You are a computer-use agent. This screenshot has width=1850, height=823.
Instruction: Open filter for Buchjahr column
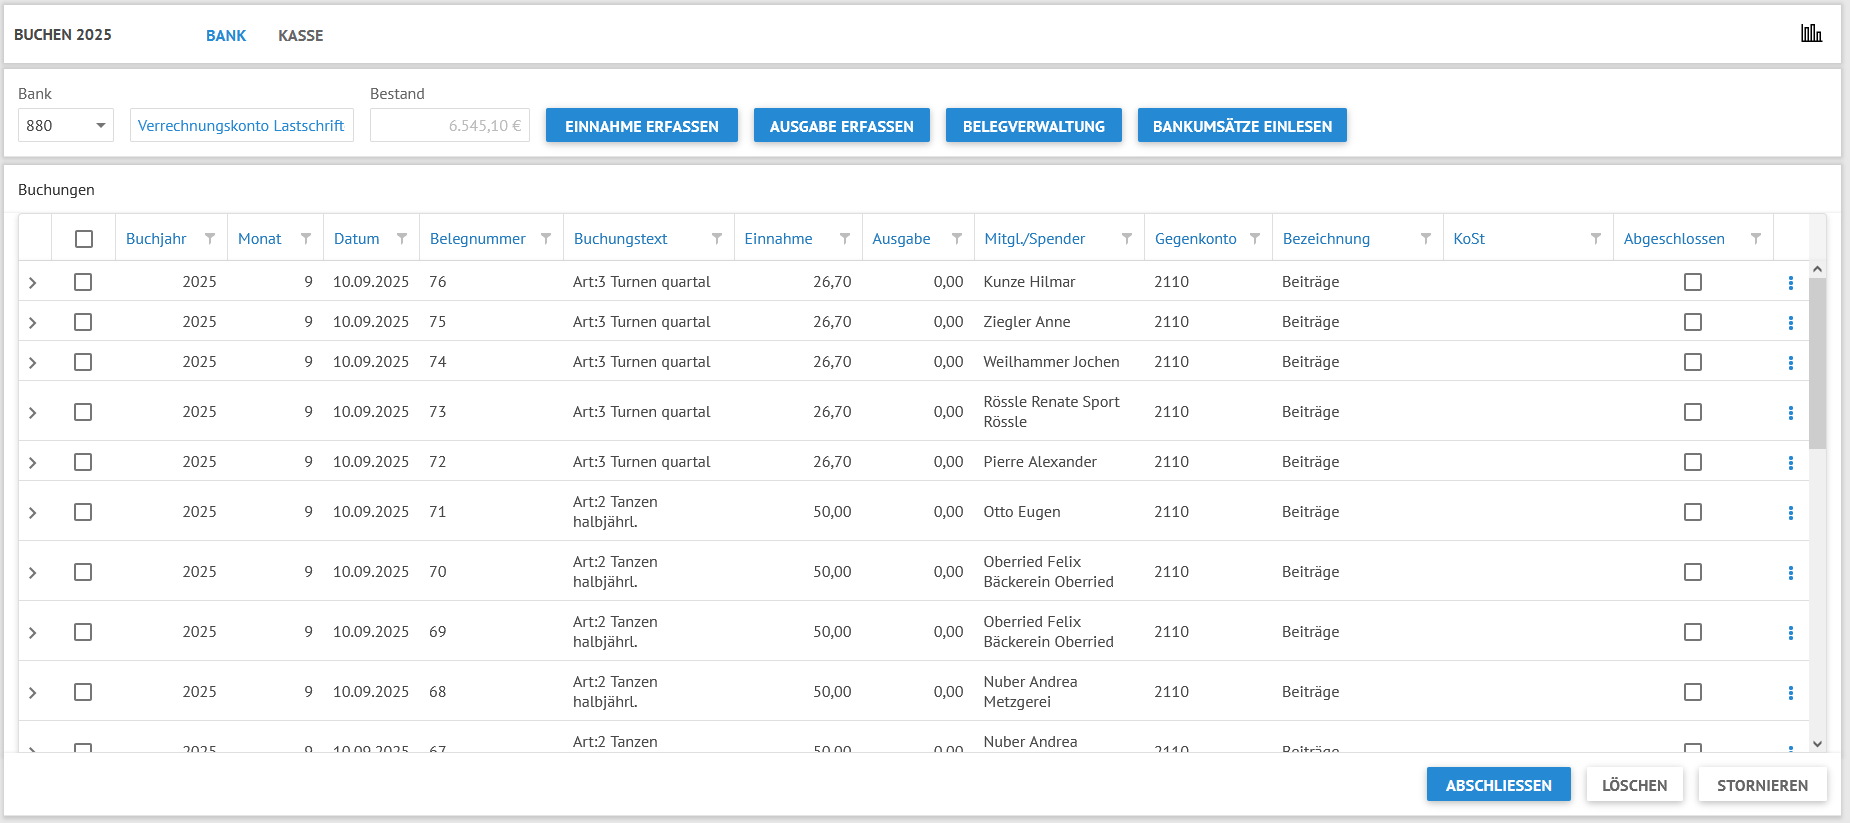(x=210, y=239)
